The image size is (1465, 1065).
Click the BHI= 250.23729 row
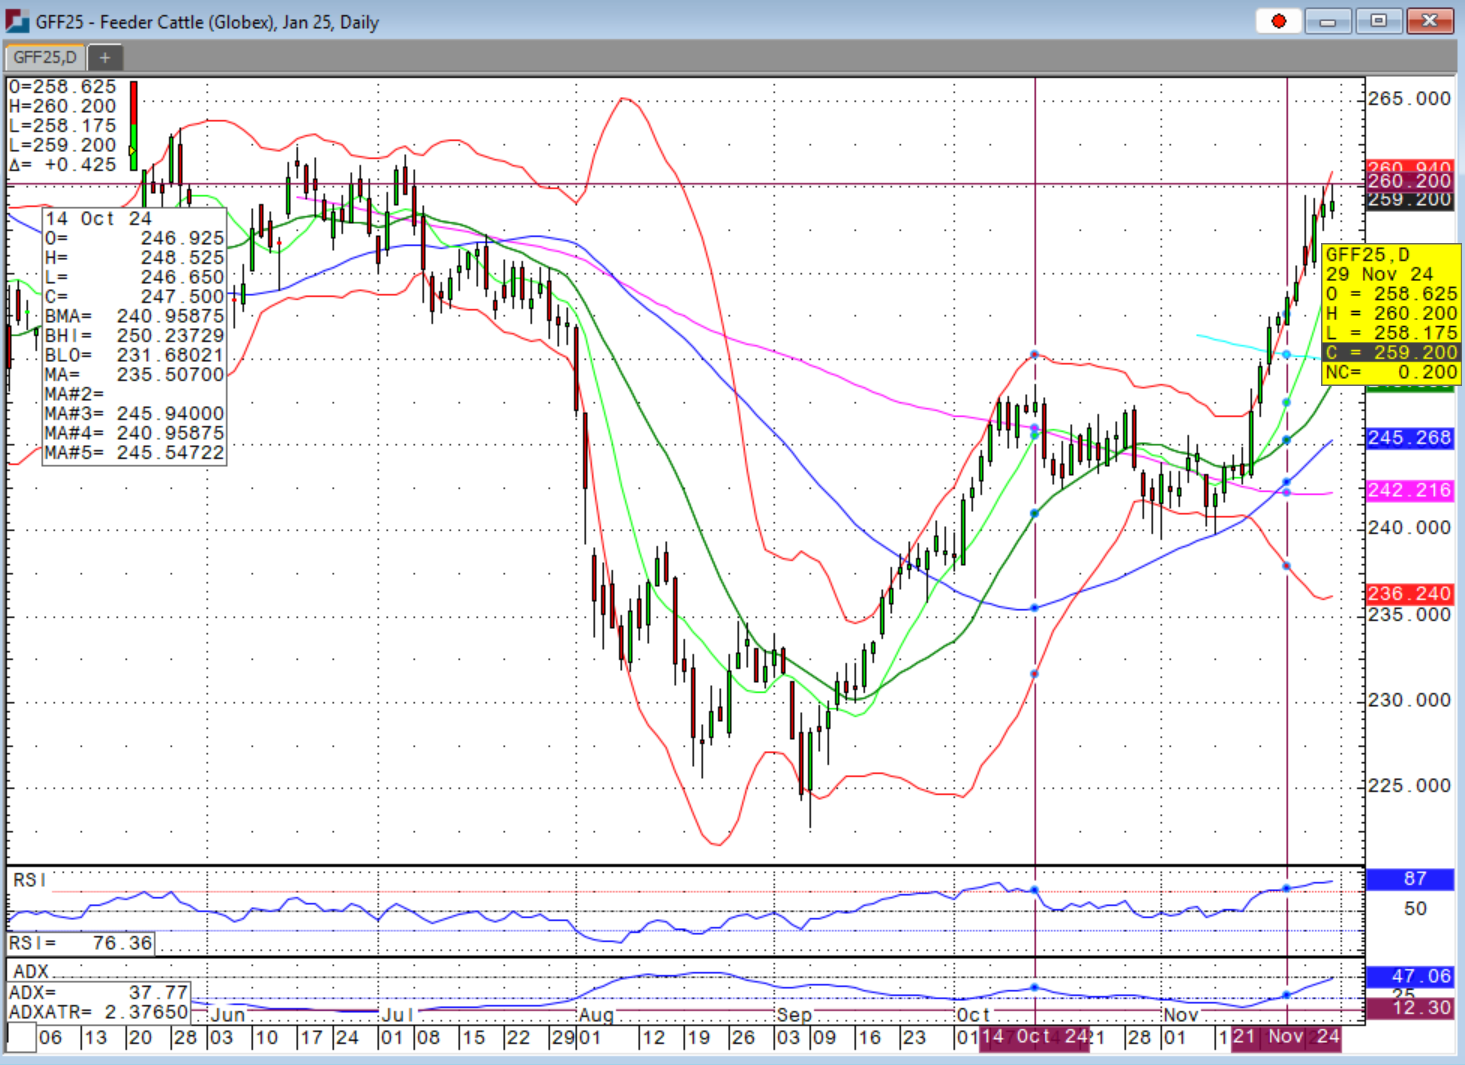tap(134, 336)
